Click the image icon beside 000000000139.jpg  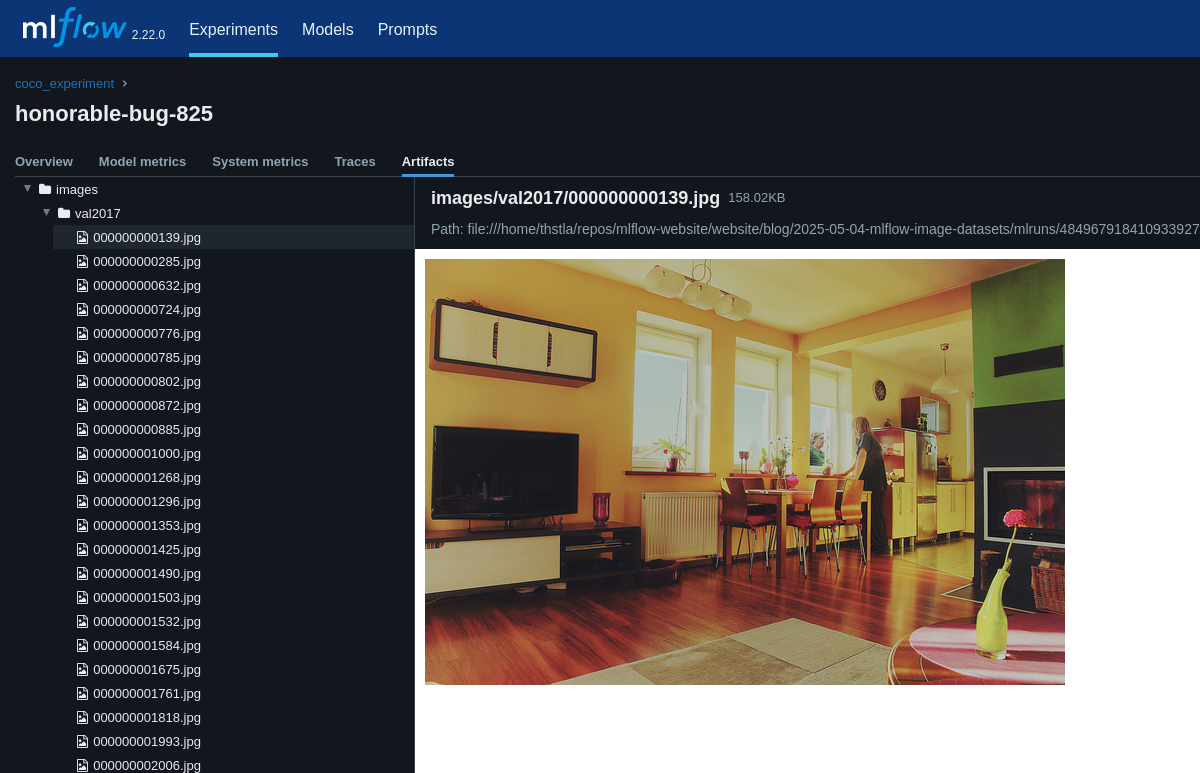82,237
